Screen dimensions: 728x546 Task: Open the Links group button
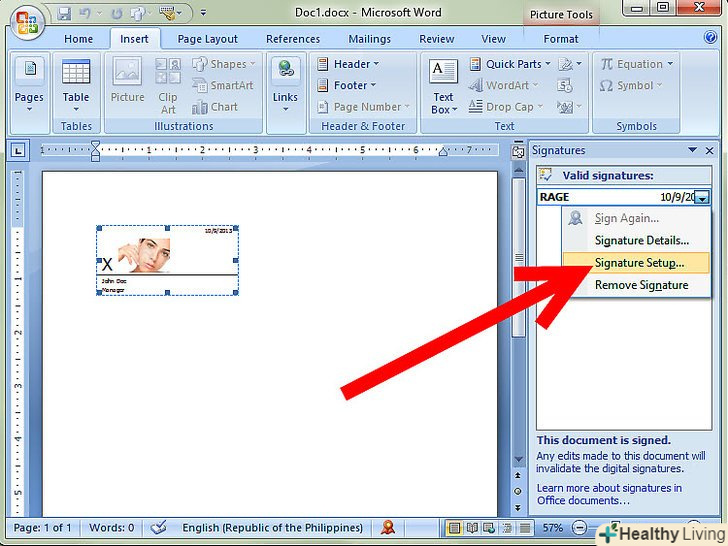coord(285,86)
